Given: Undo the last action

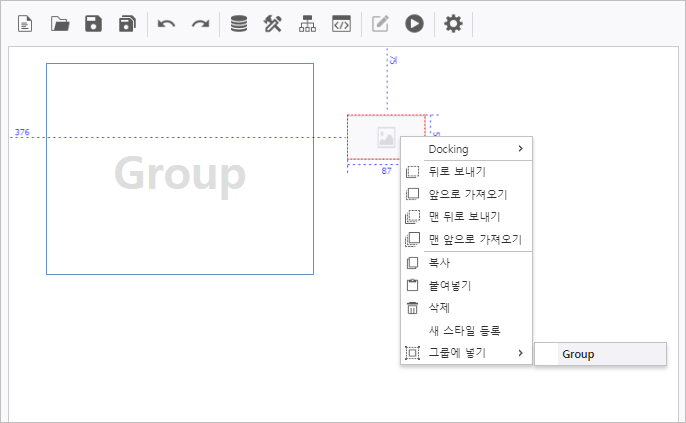Looking at the screenshot, I should tap(167, 24).
